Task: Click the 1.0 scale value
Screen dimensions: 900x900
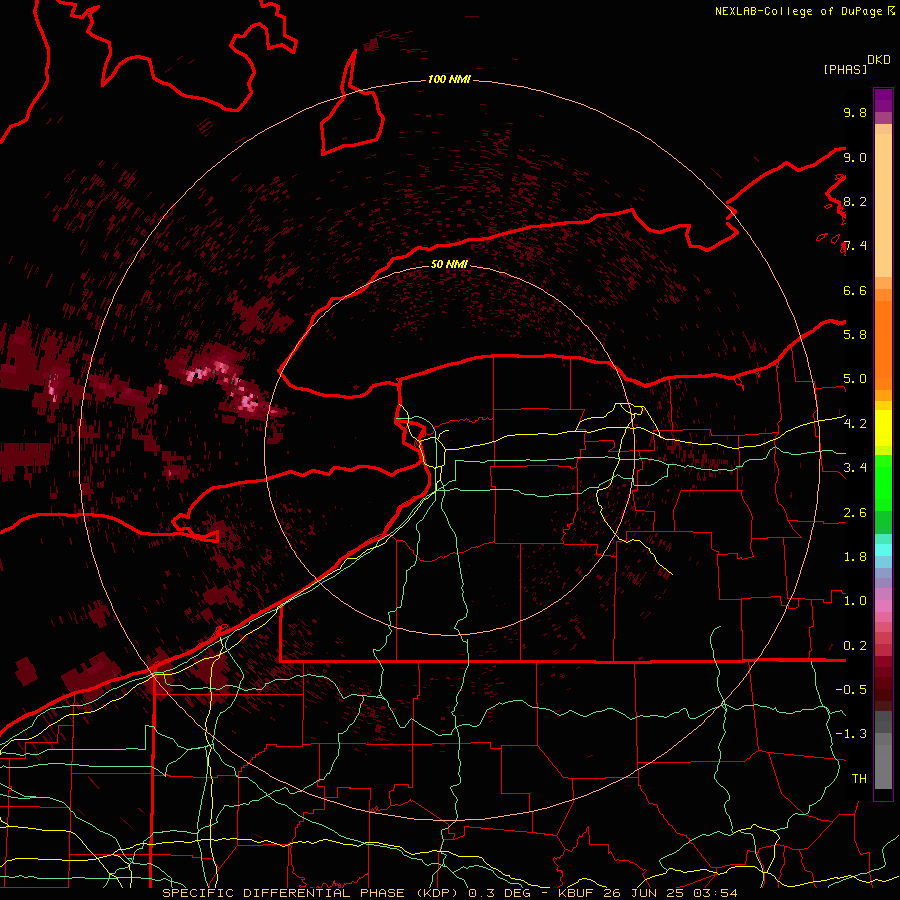Action: click(x=855, y=601)
